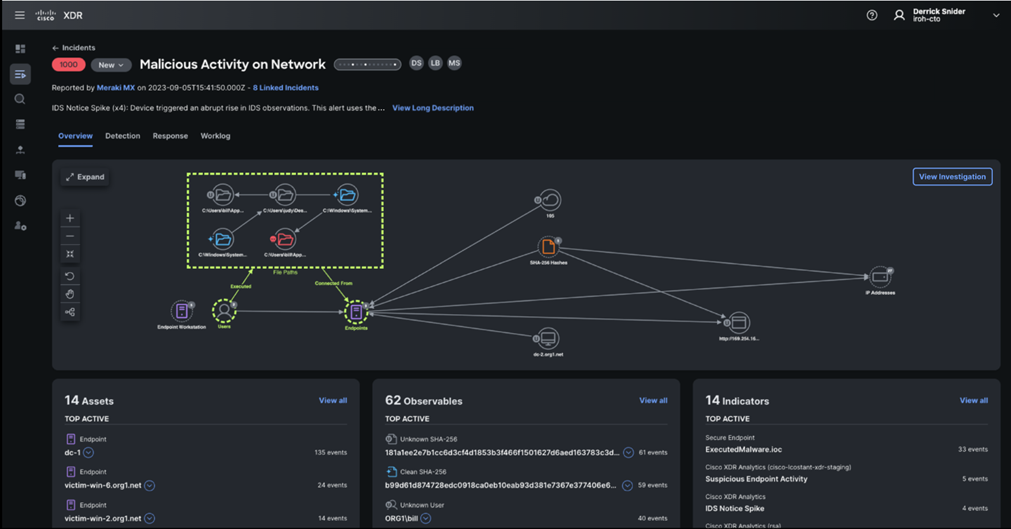This screenshot has width=1011, height=529.
Task: Click View Long Description
Action: click(433, 108)
